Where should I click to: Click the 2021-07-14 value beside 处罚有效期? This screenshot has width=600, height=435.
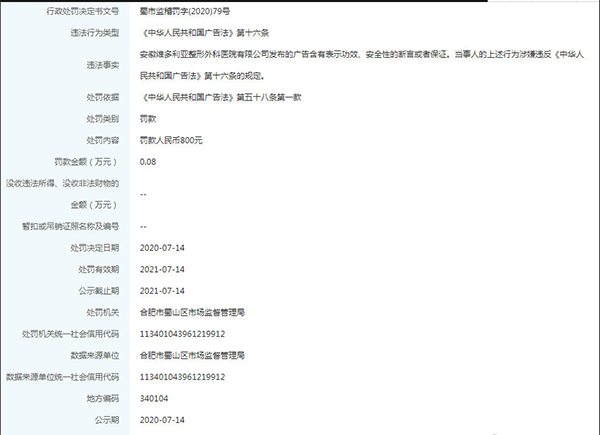tap(162, 269)
